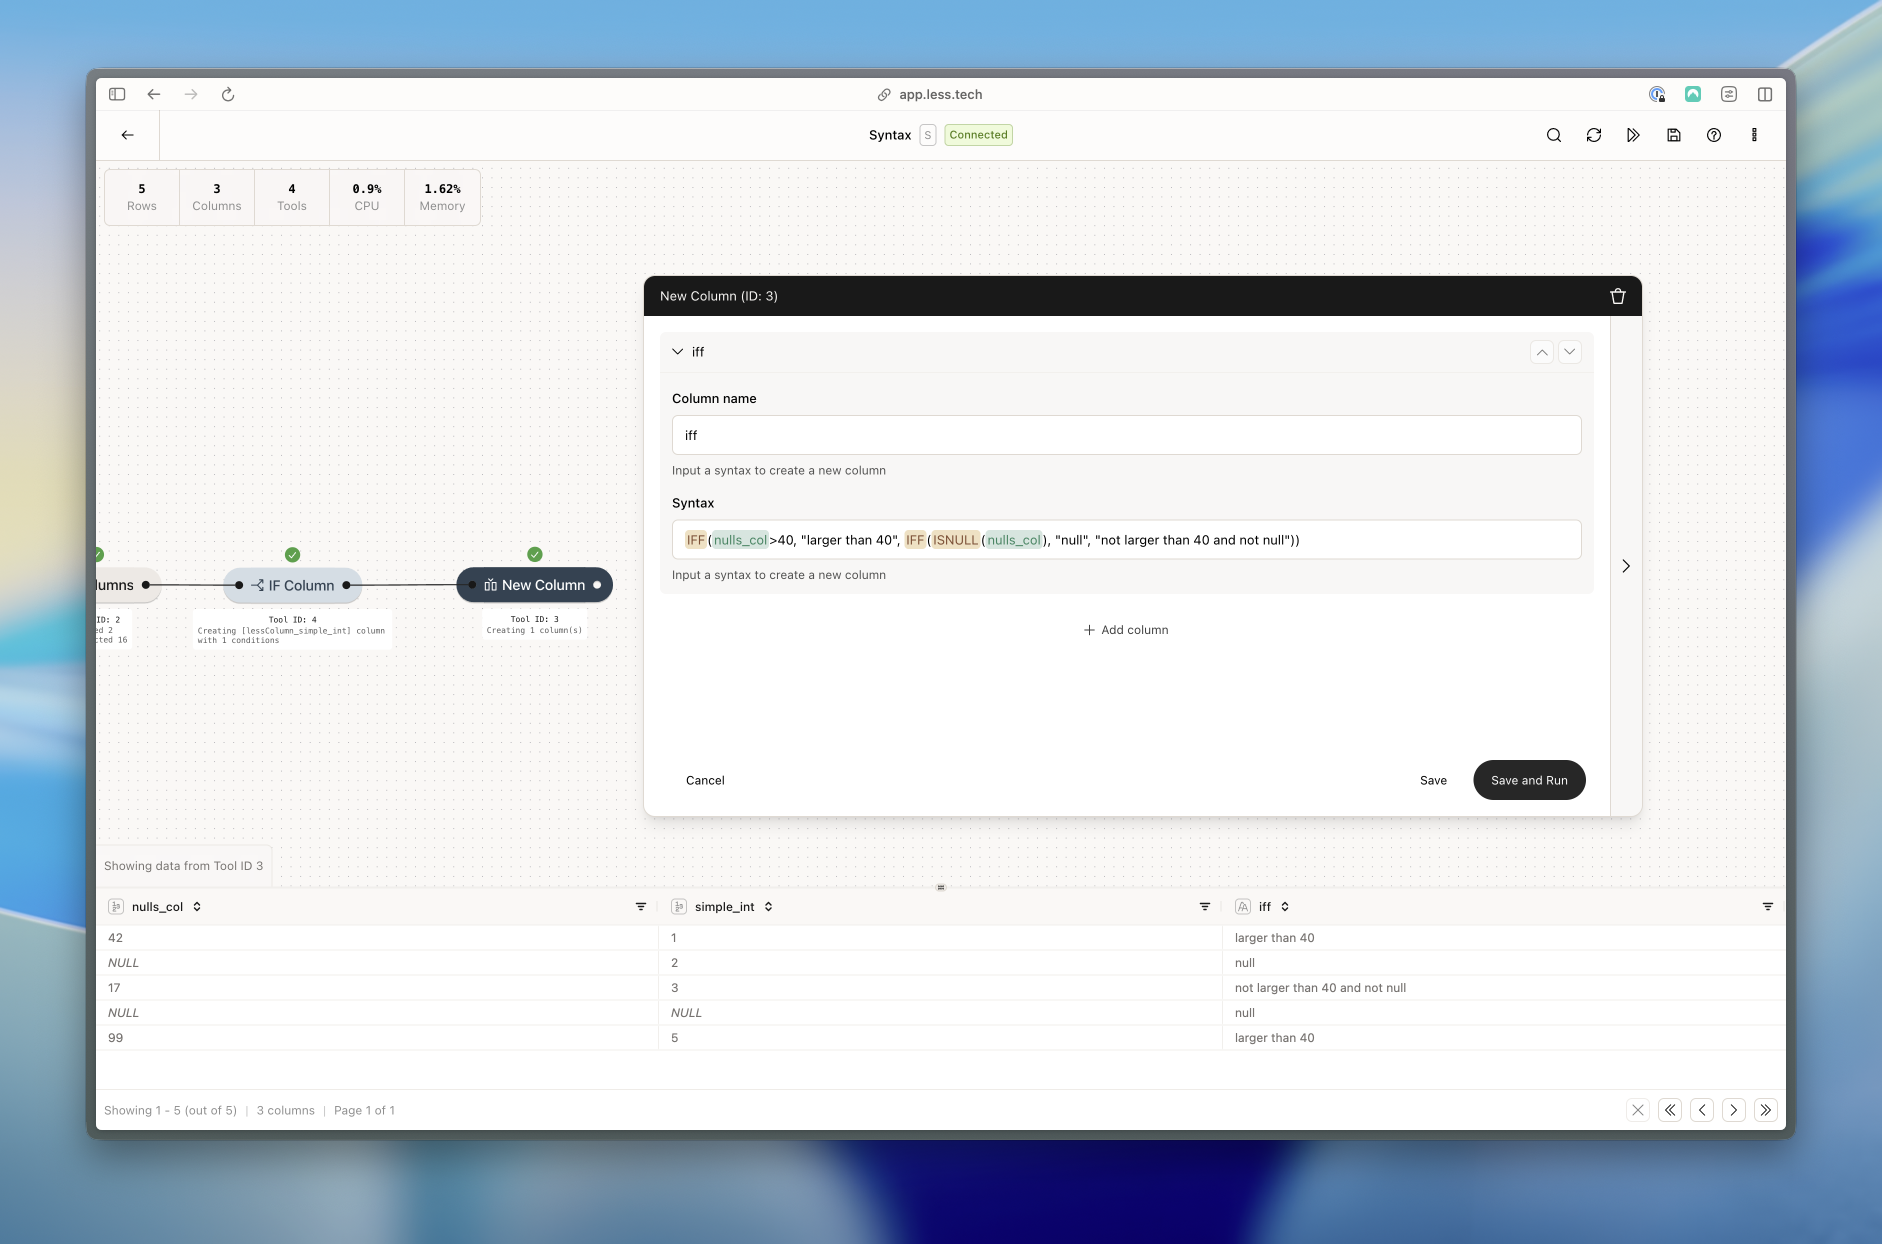
Task: Sort the nulls_col column
Action: 197,907
